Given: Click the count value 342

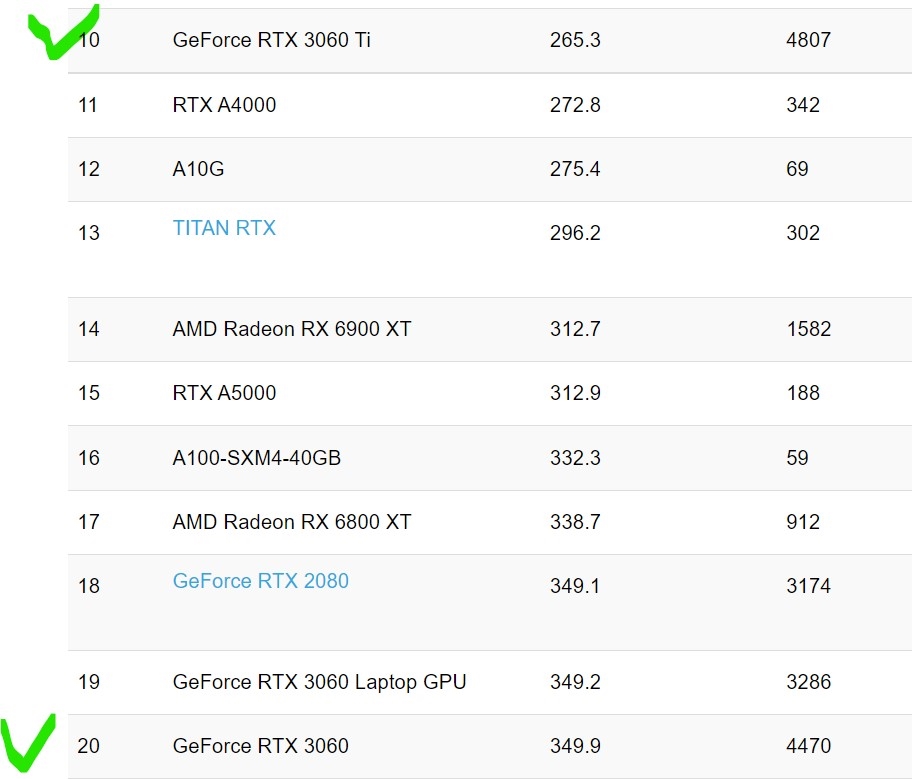Looking at the screenshot, I should [x=803, y=105].
